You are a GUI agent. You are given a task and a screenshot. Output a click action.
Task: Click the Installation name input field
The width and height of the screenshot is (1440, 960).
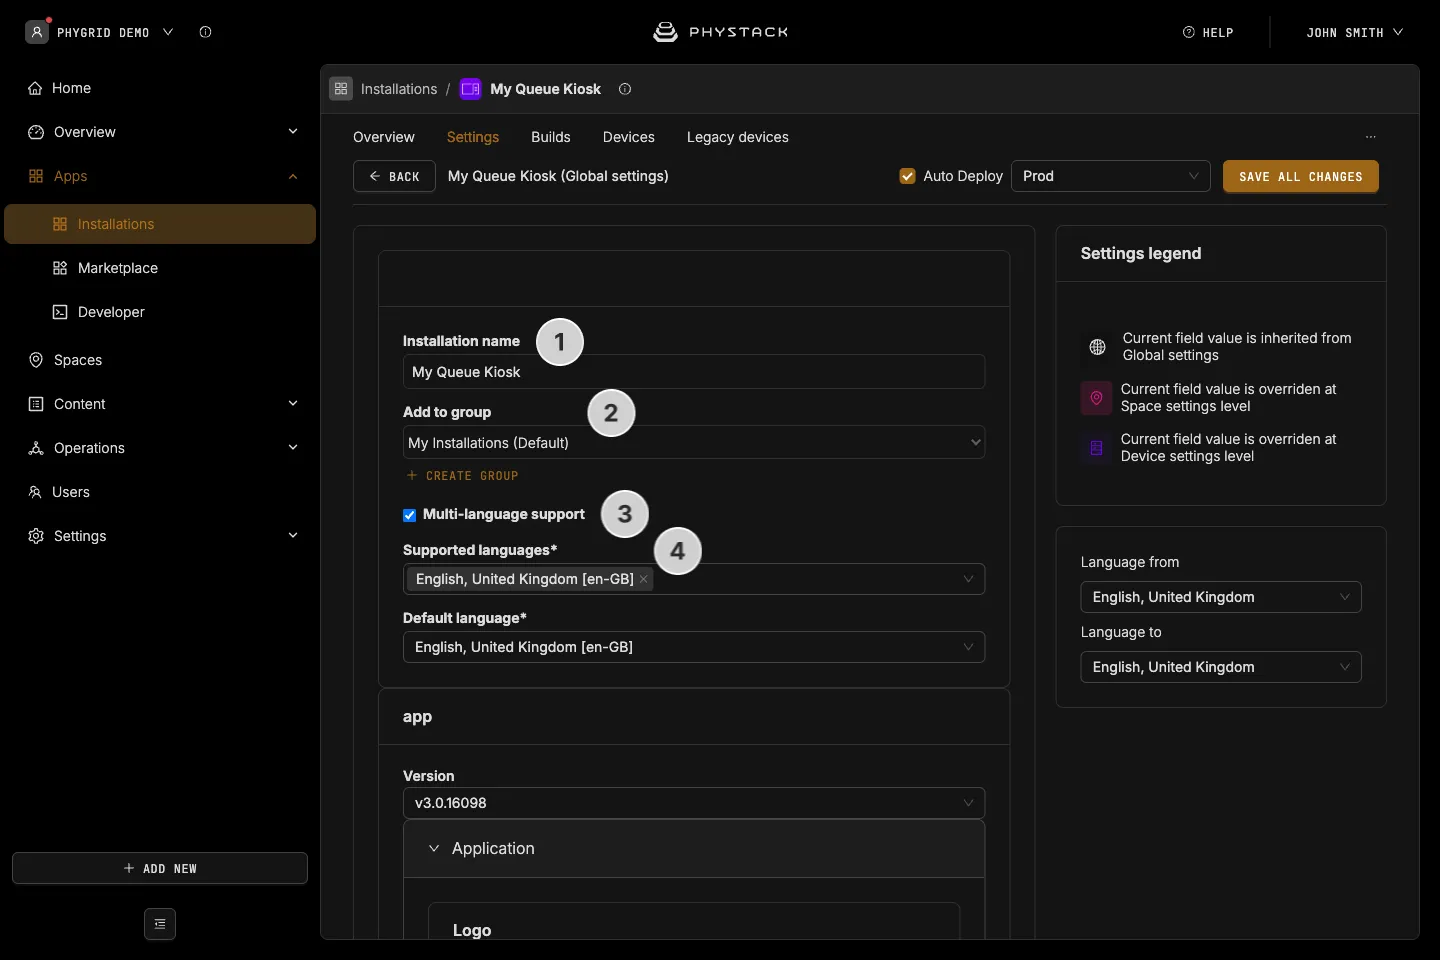click(694, 372)
